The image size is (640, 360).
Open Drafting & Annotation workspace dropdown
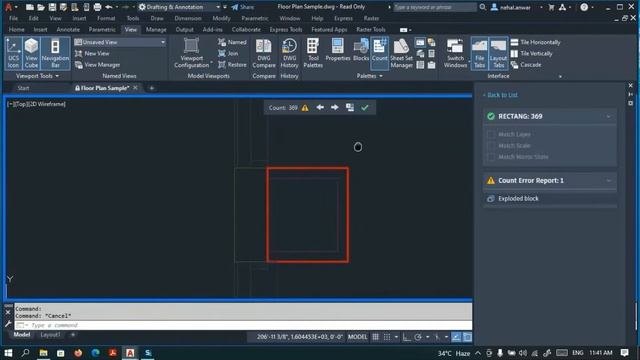tap(180, 7)
